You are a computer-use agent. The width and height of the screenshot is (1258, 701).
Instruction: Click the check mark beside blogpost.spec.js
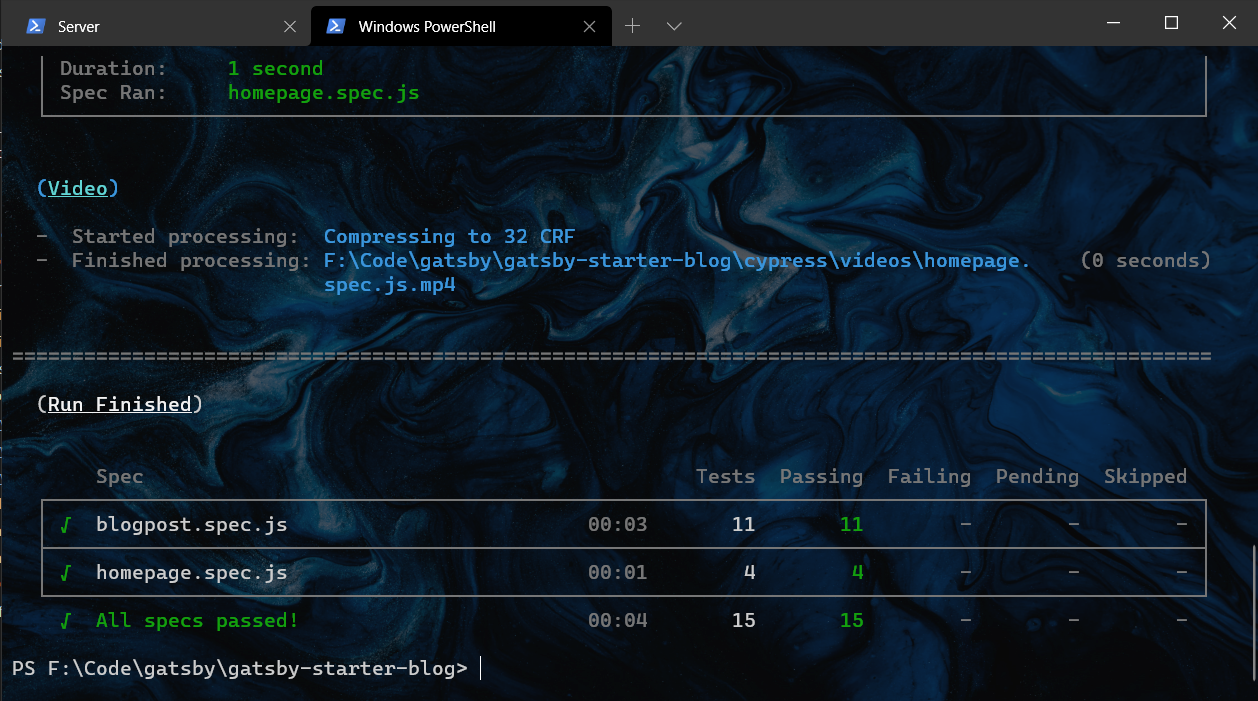66,525
